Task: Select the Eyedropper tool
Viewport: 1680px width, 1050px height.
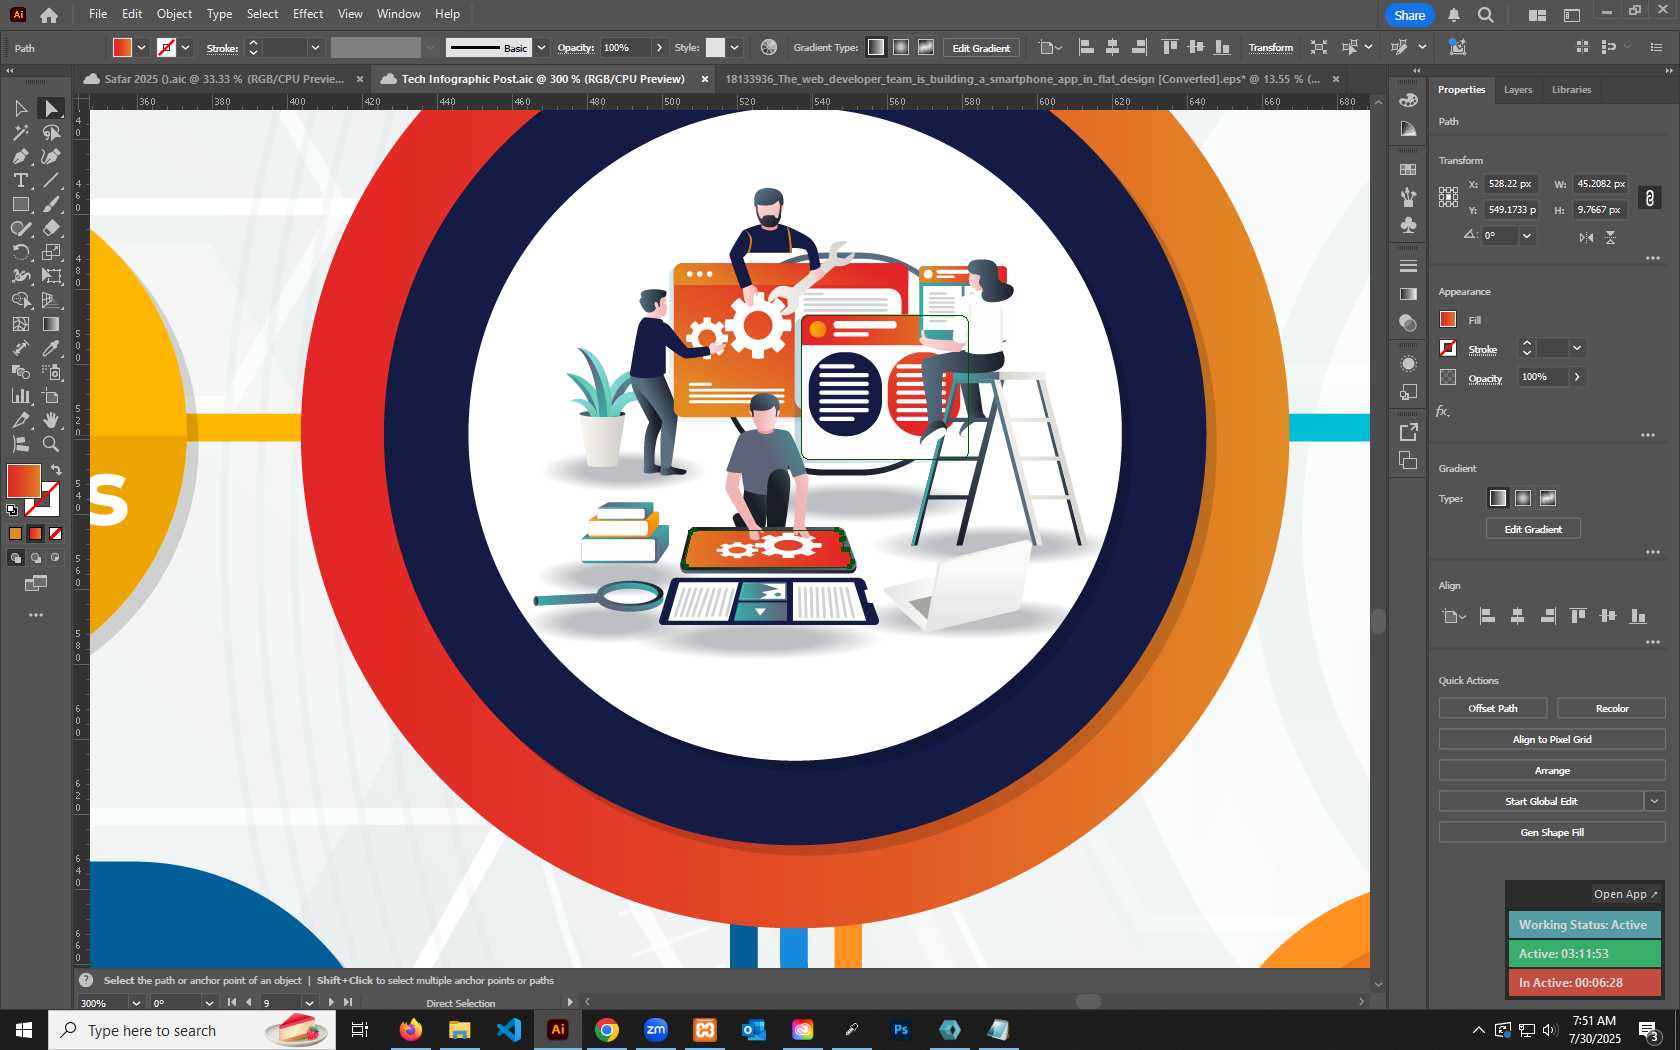Action: click(51, 348)
